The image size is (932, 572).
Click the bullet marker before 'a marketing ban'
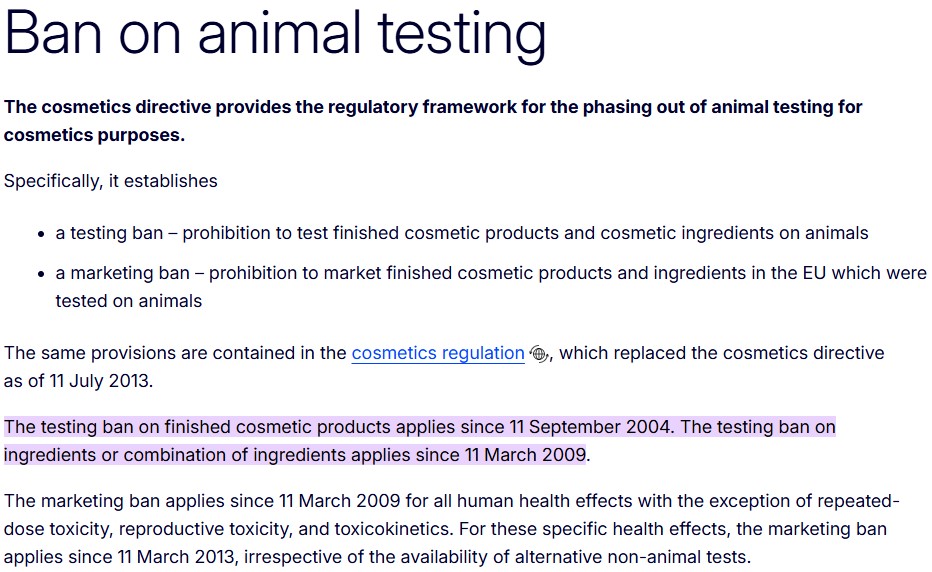41,274
